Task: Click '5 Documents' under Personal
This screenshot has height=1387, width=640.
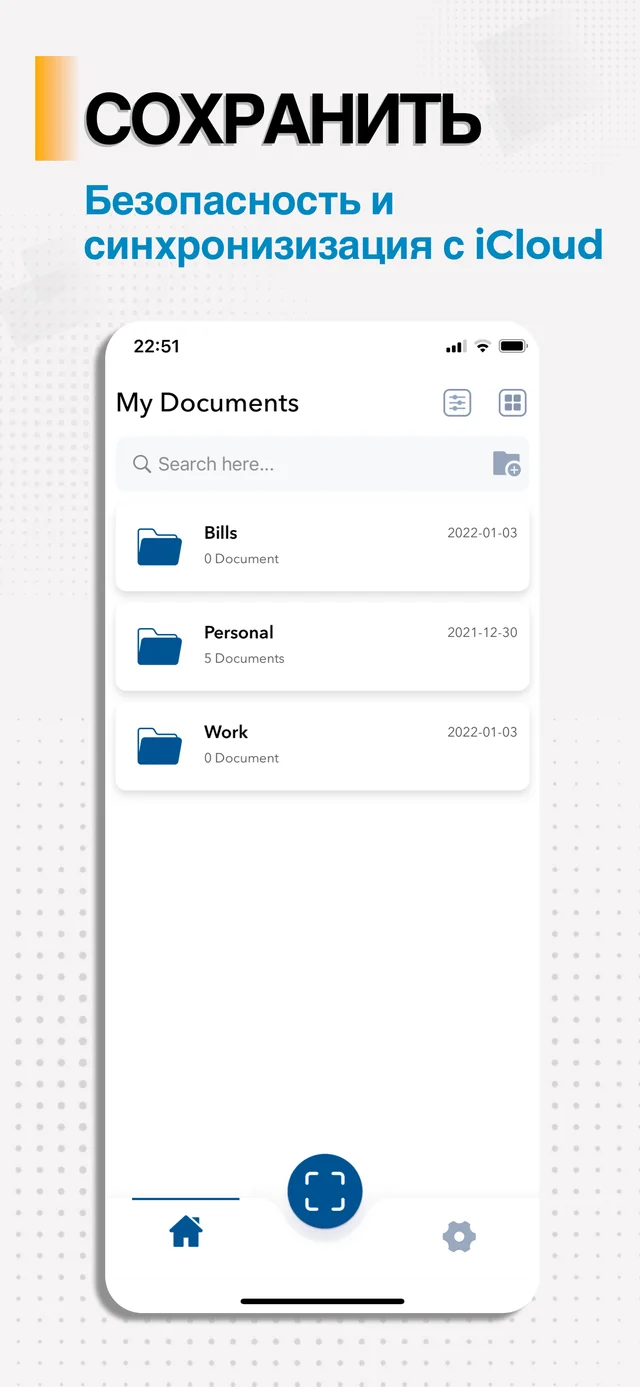Action: coord(244,658)
